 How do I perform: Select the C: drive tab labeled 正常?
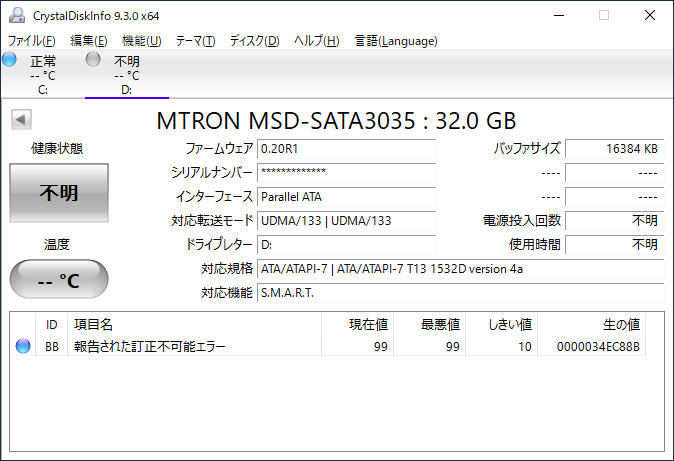point(43,74)
